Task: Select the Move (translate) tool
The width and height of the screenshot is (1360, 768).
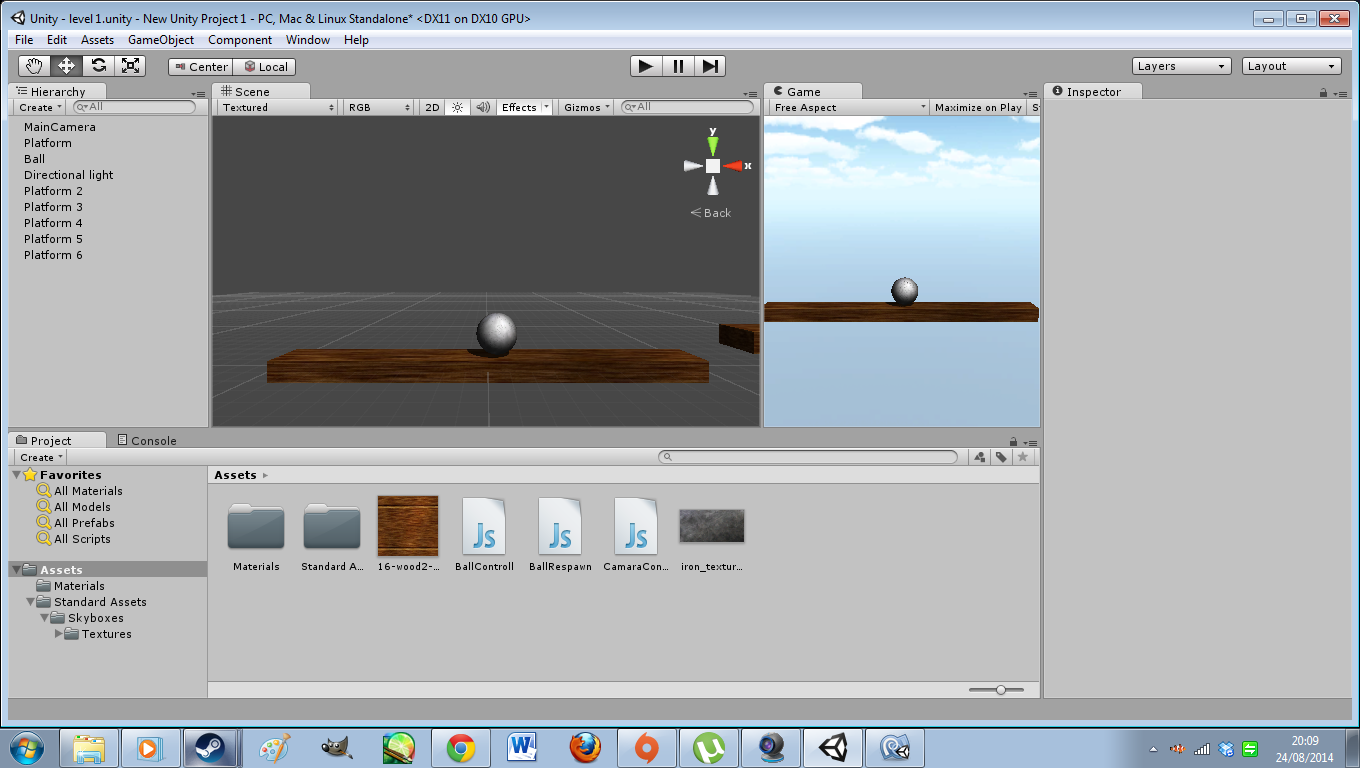Action: pos(67,66)
